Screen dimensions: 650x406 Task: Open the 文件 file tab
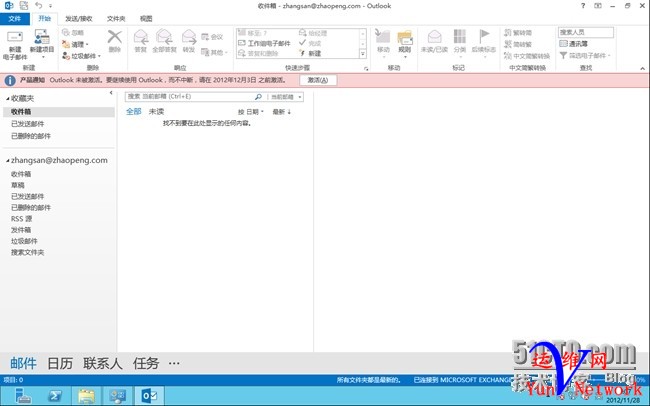(15, 19)
